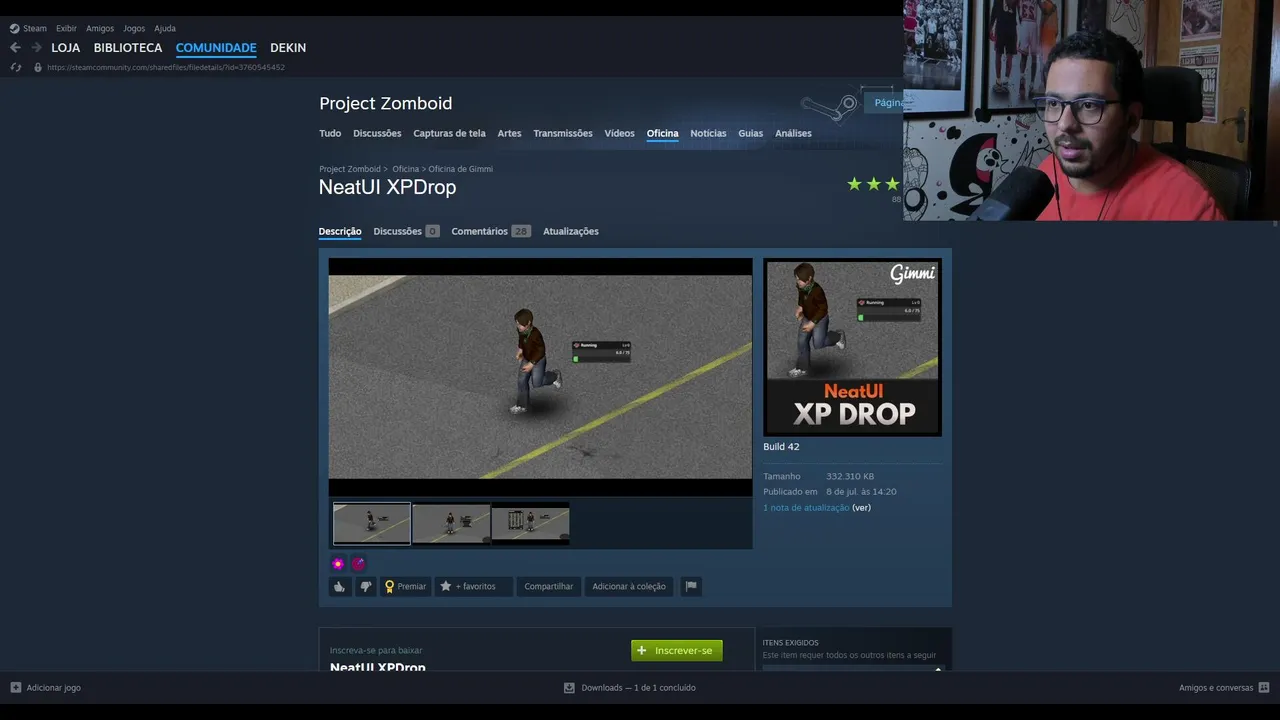Click the padlock icon beside the URL
Viewport: 1280px width, 720px height.
tap(38, 67)
